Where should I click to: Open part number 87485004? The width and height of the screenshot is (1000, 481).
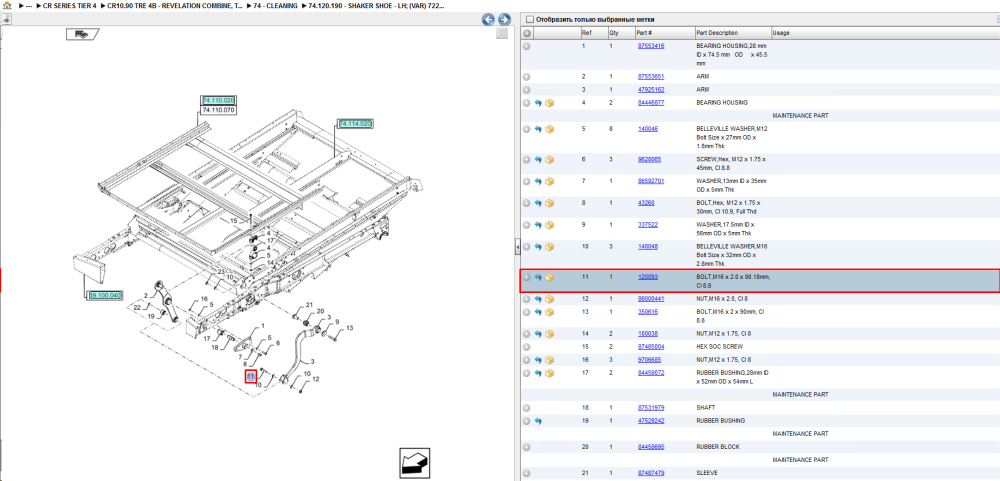click(x=651, y=346)
